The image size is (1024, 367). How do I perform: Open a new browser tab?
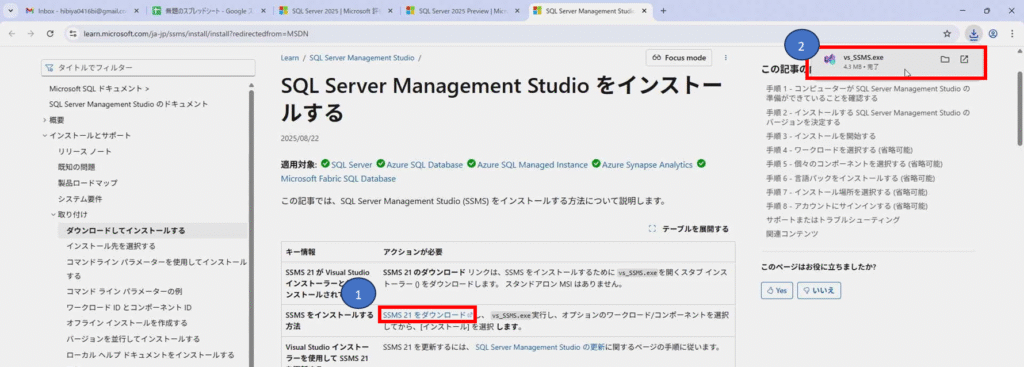664,10
